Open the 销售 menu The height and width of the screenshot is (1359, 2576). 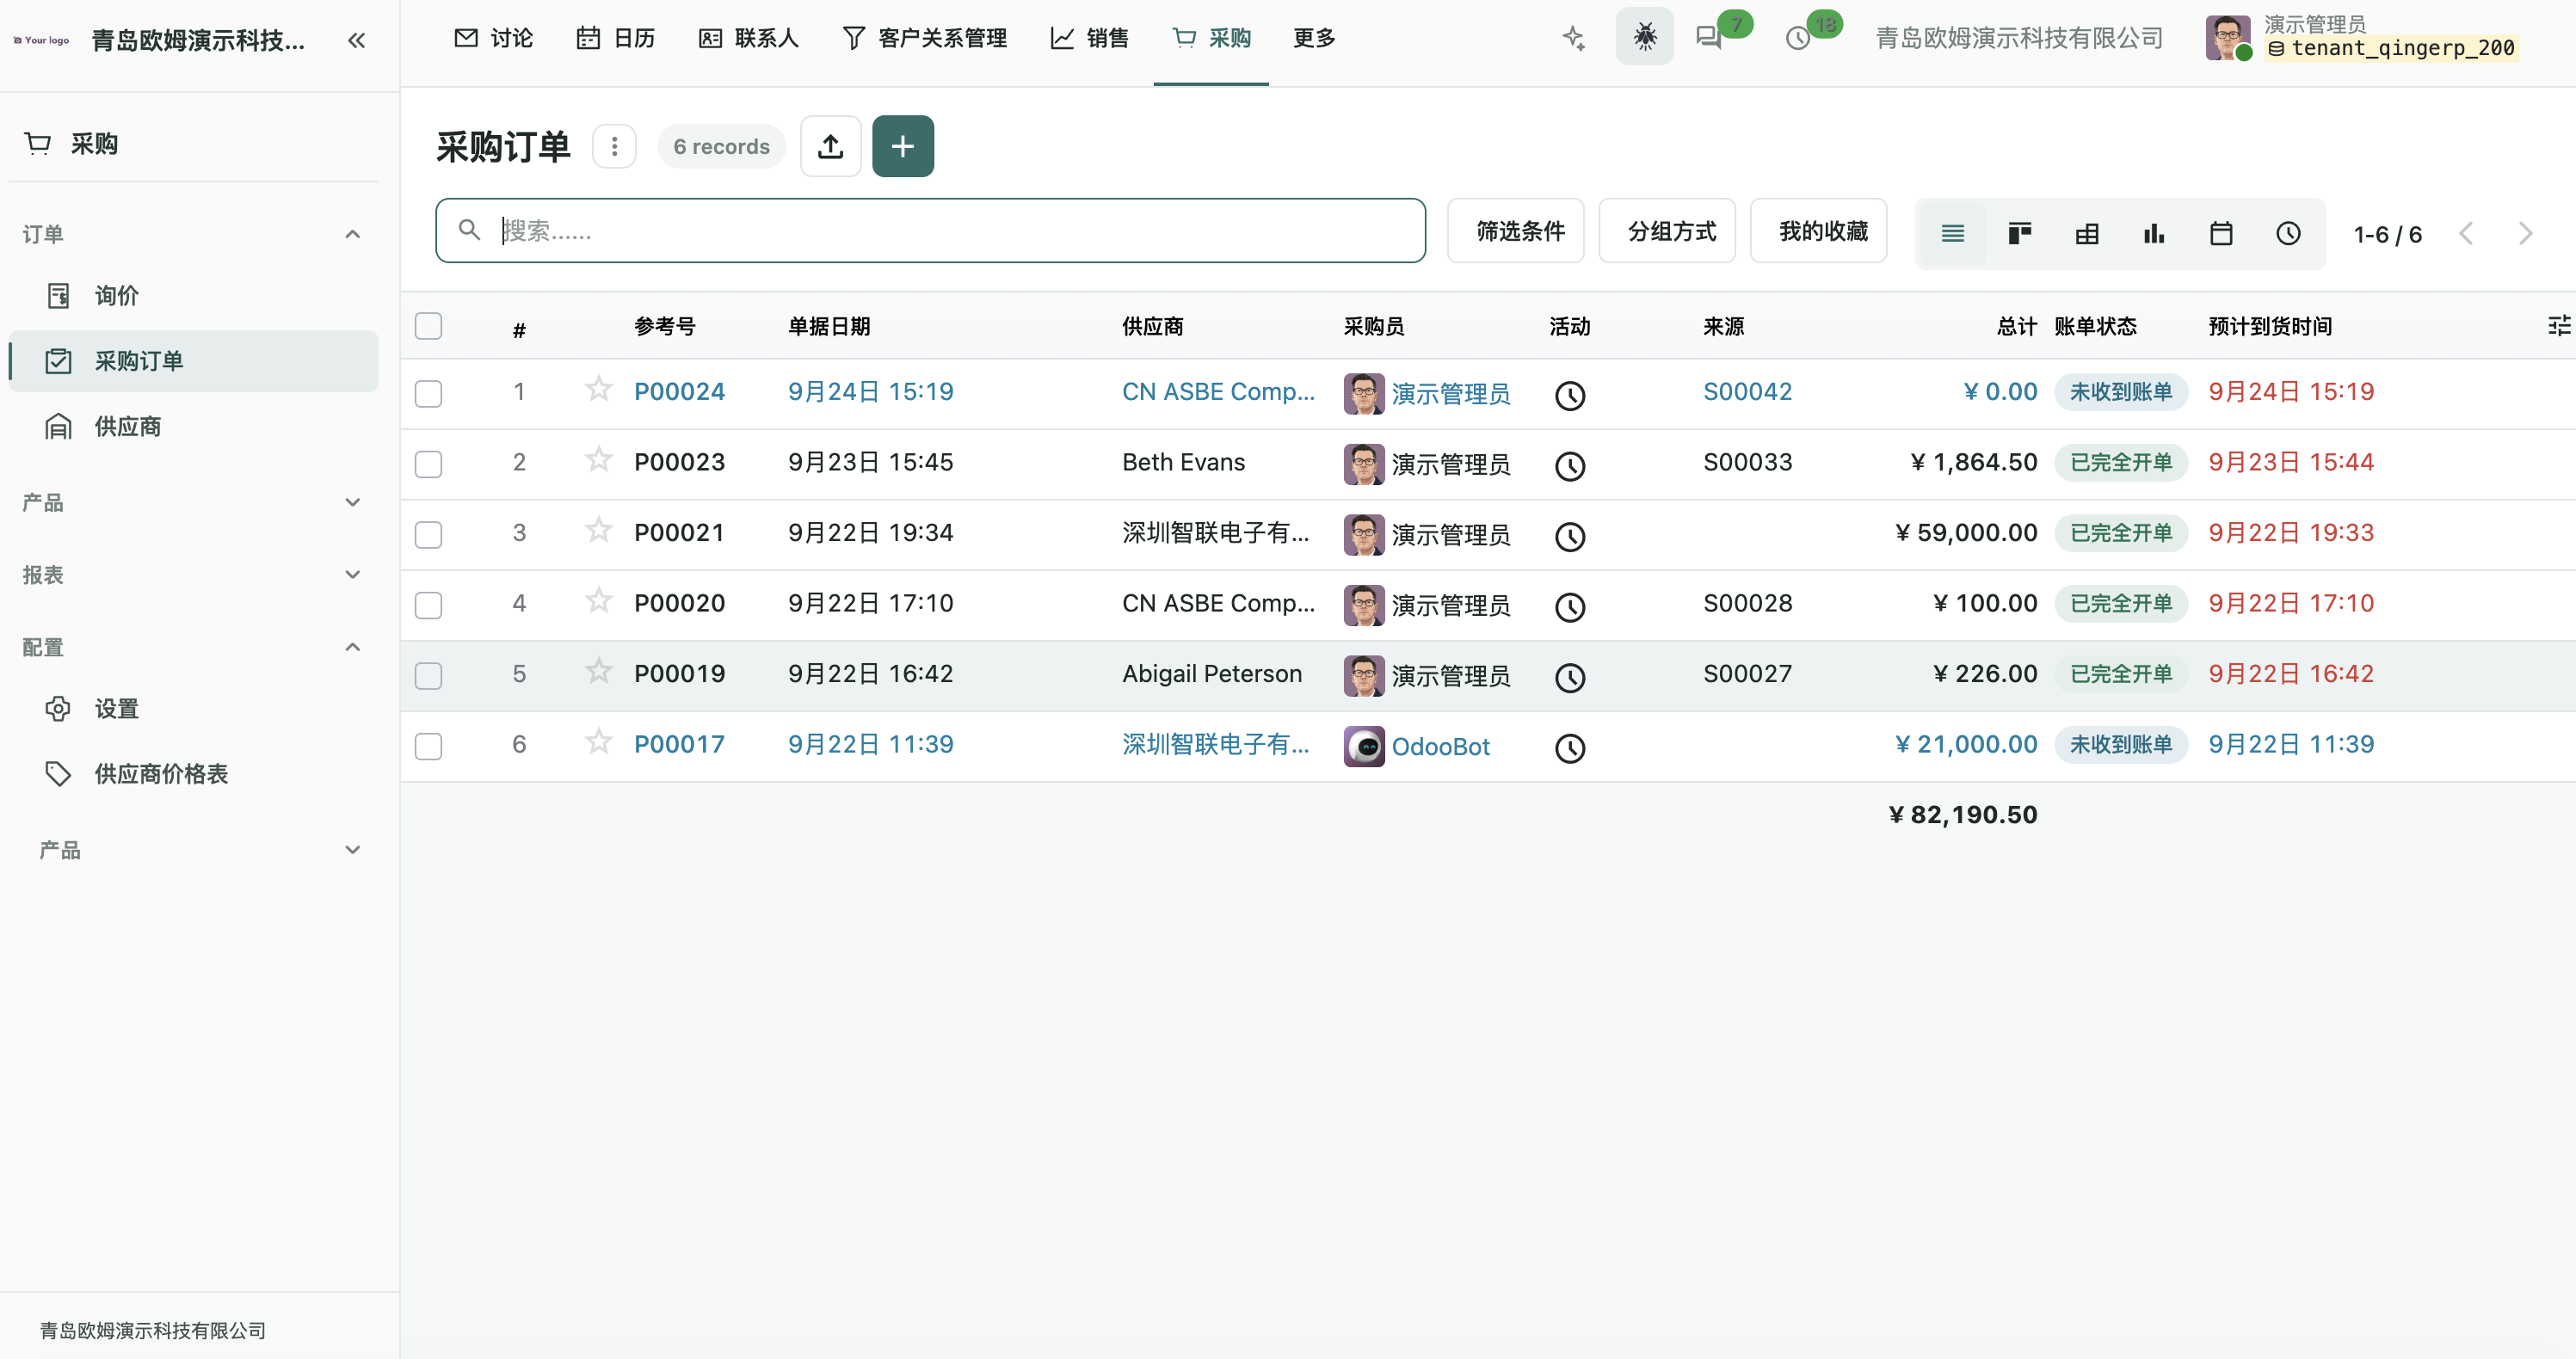tap(1090, 38)
